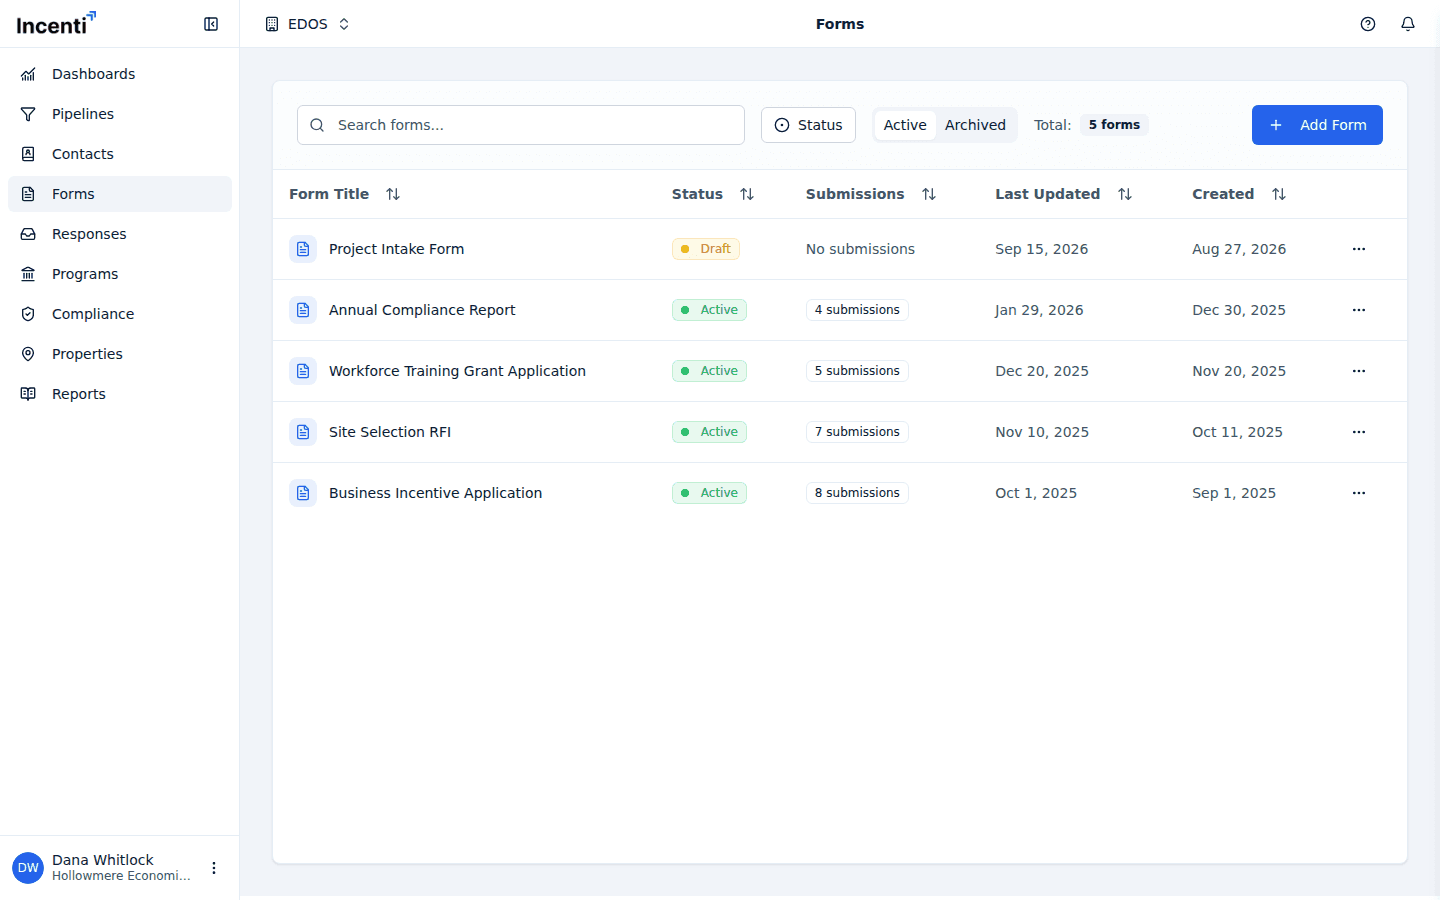The image size is (1440, 900).
Task: Click the Pipelines funnel icon
Action: point(28,114)
